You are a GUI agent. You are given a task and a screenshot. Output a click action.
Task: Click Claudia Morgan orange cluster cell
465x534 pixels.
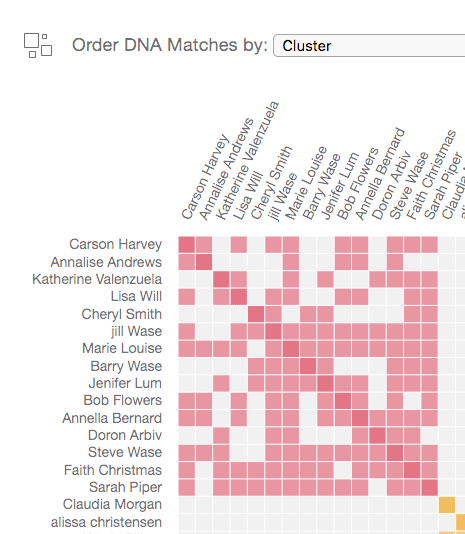[x=447, y=505]
